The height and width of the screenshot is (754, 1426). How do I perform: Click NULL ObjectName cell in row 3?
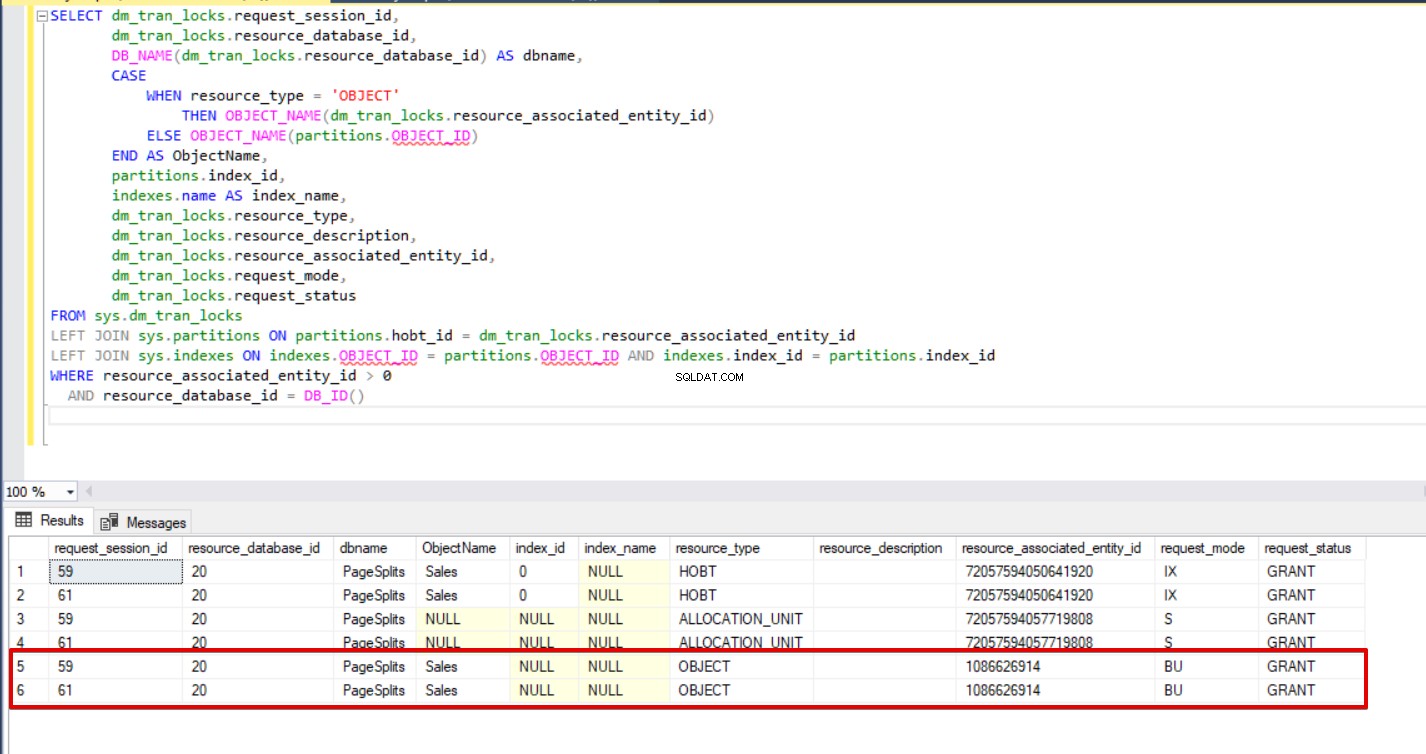click(463, 619)
